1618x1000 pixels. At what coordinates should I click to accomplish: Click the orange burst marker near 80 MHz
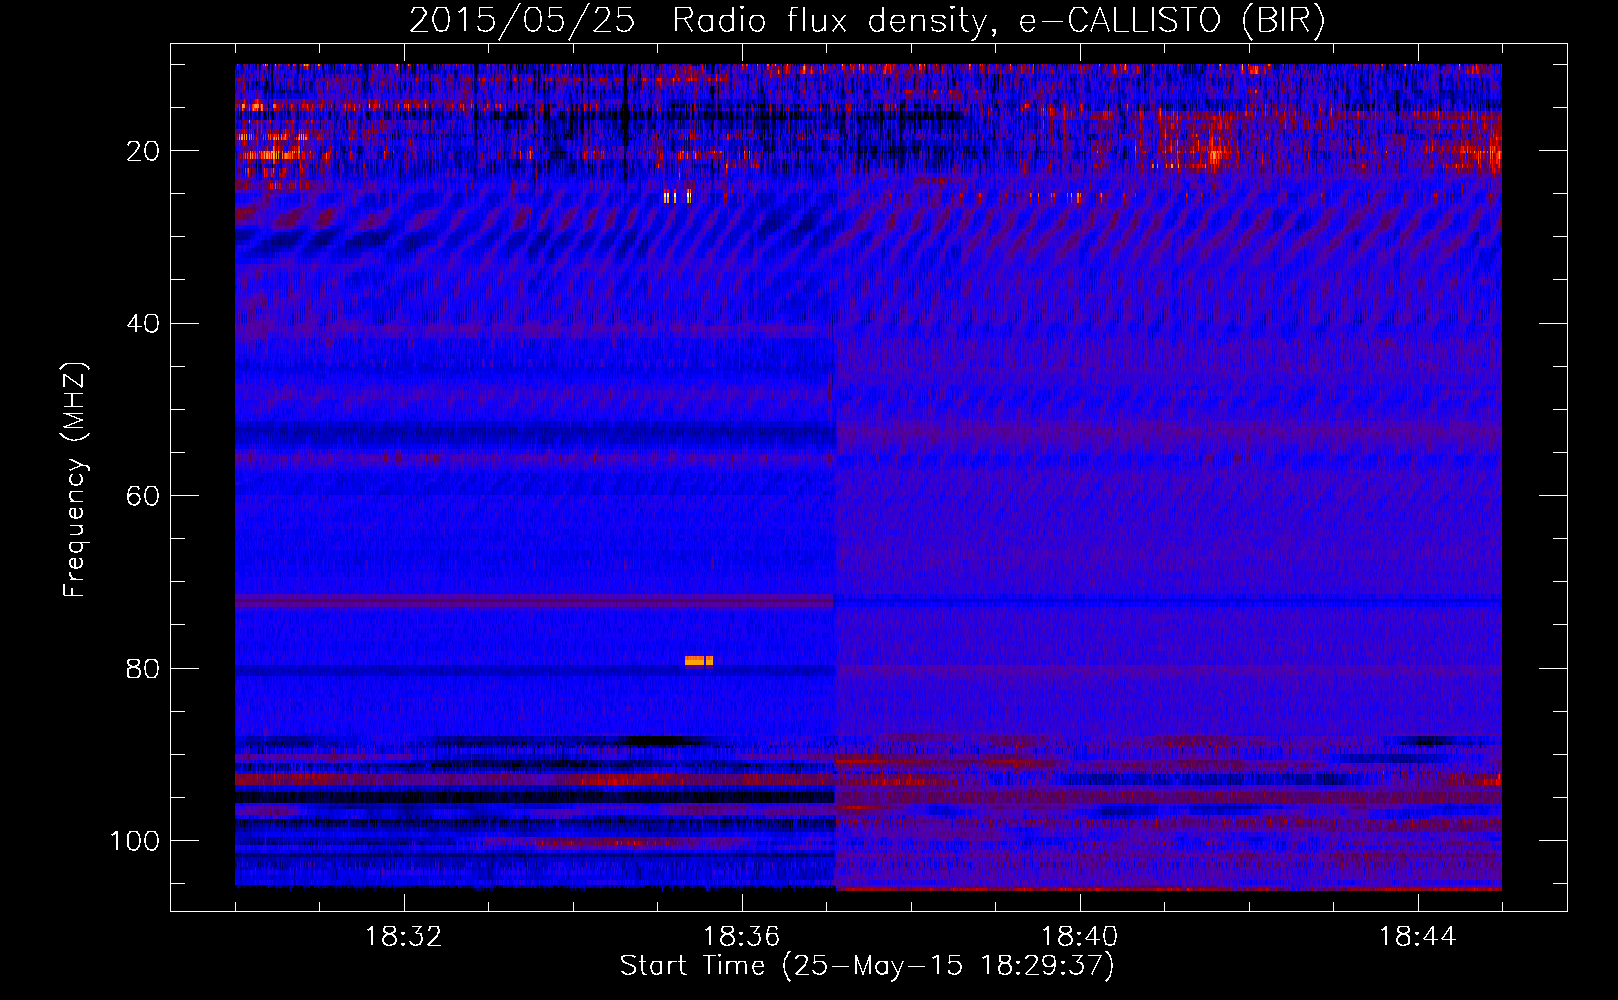click(x=699, y=661)
